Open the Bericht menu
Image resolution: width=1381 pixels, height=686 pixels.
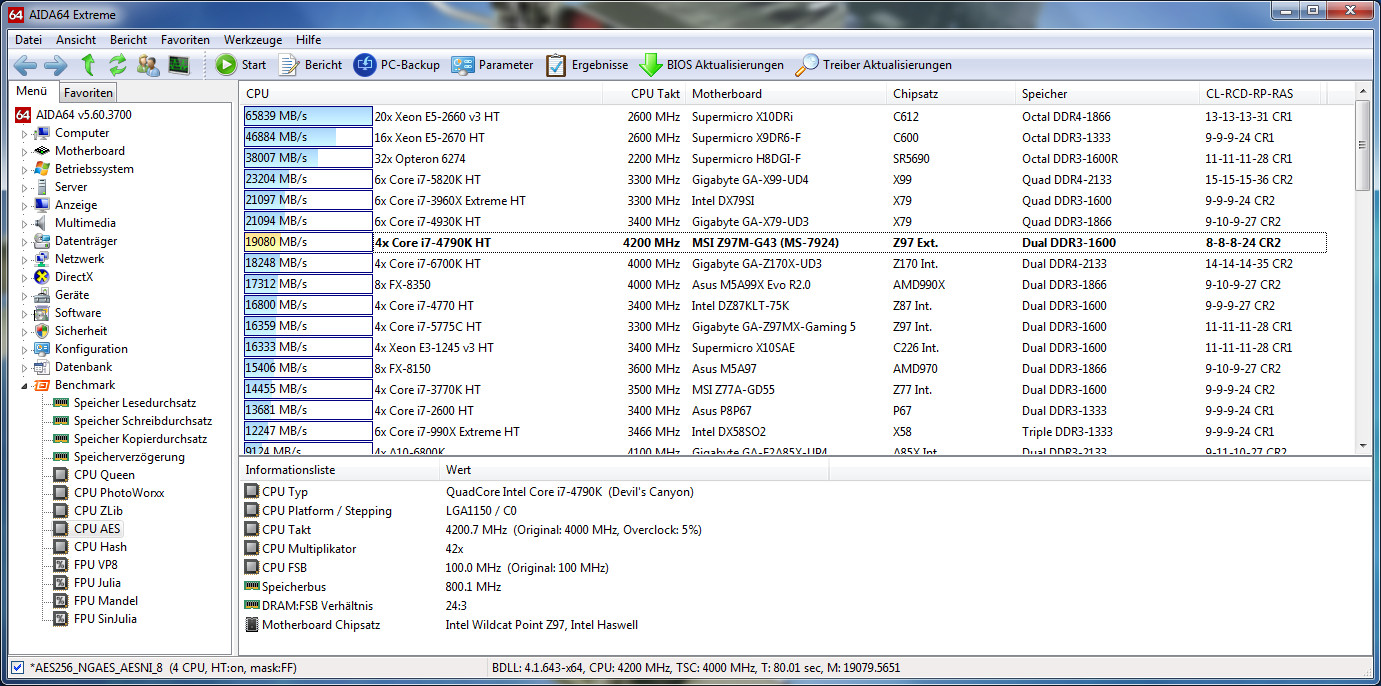pos(129,40)
